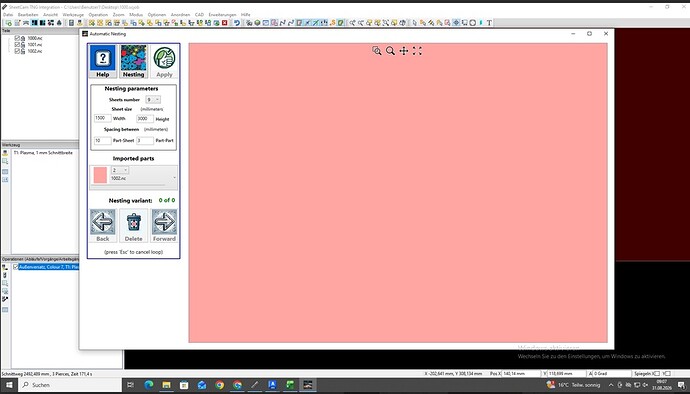Open Help in the Automatic Nesting dialog
This screenshot has height=394, width=690.
click(x=103, y=62)
